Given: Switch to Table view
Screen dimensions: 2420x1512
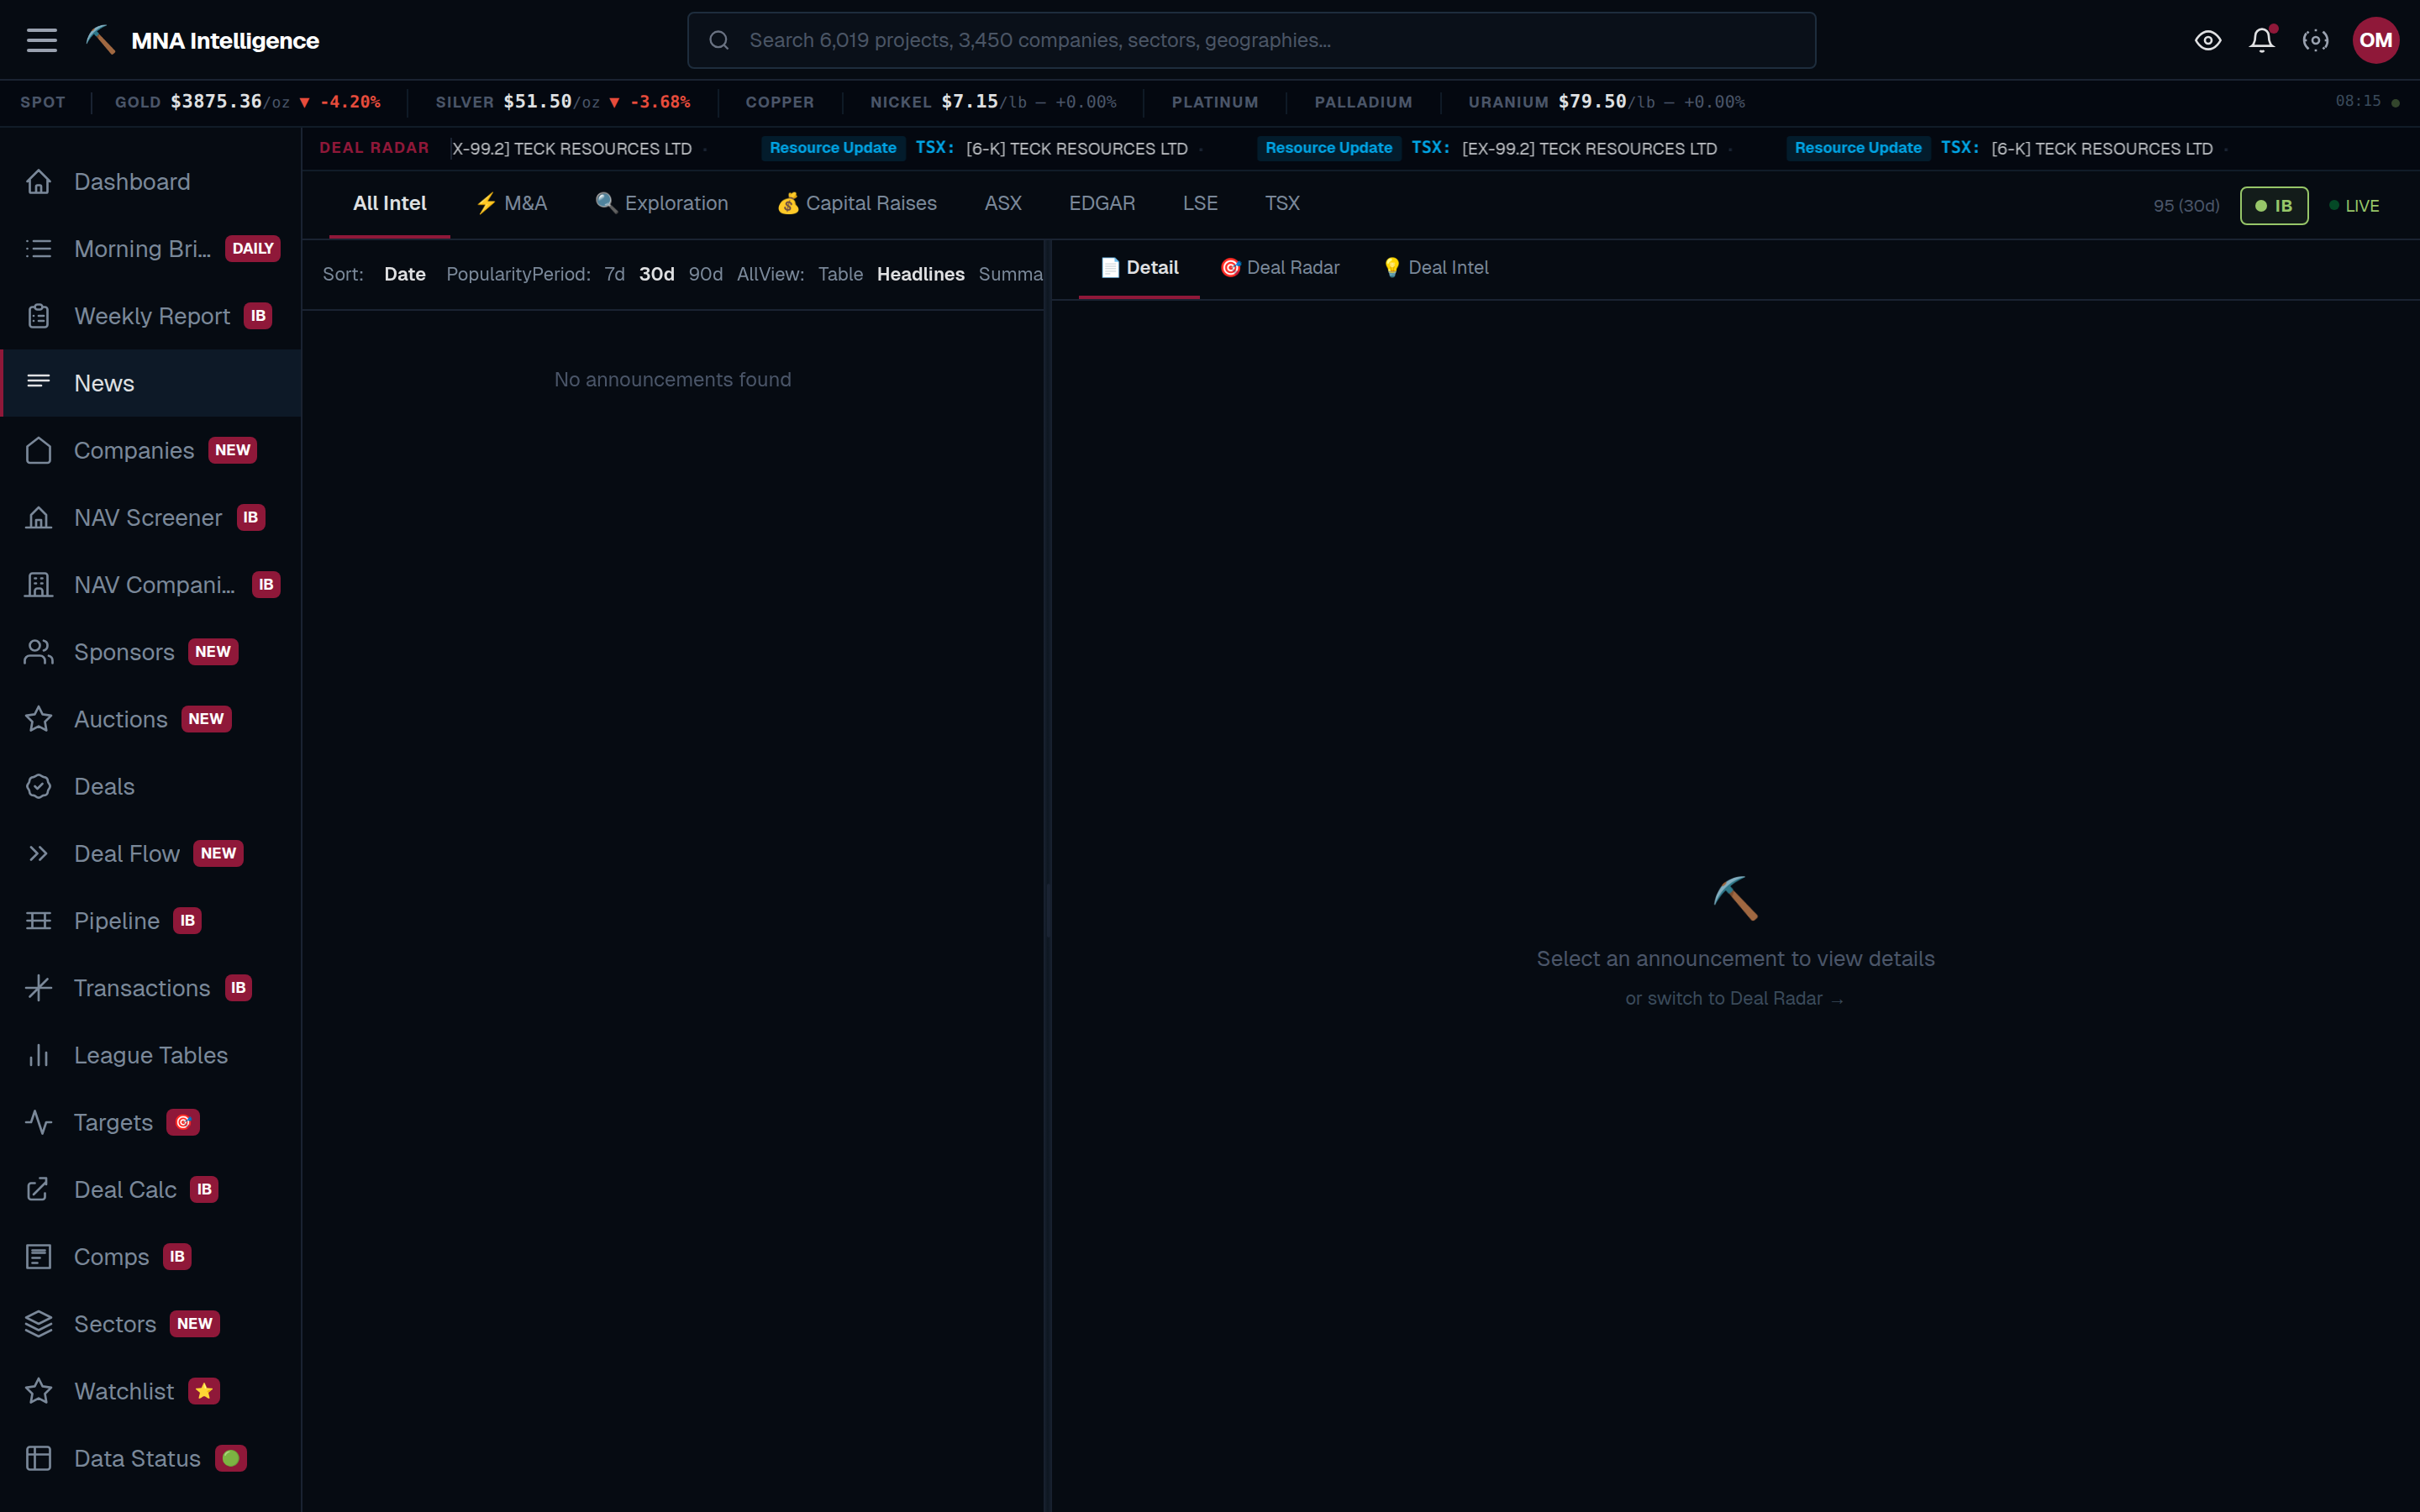Looking at the screenshot, I should (x=840, y=274).
